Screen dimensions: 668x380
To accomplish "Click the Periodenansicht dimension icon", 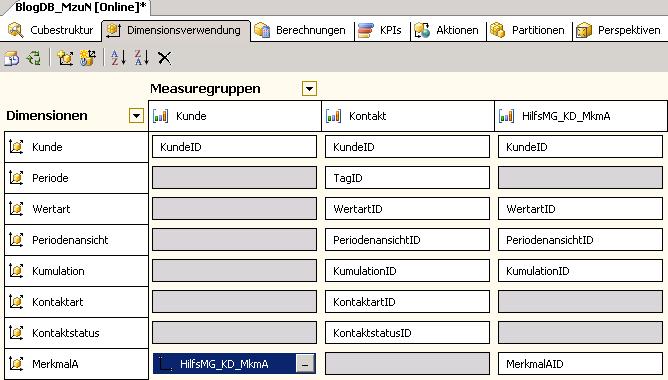I will pos(16,240).
